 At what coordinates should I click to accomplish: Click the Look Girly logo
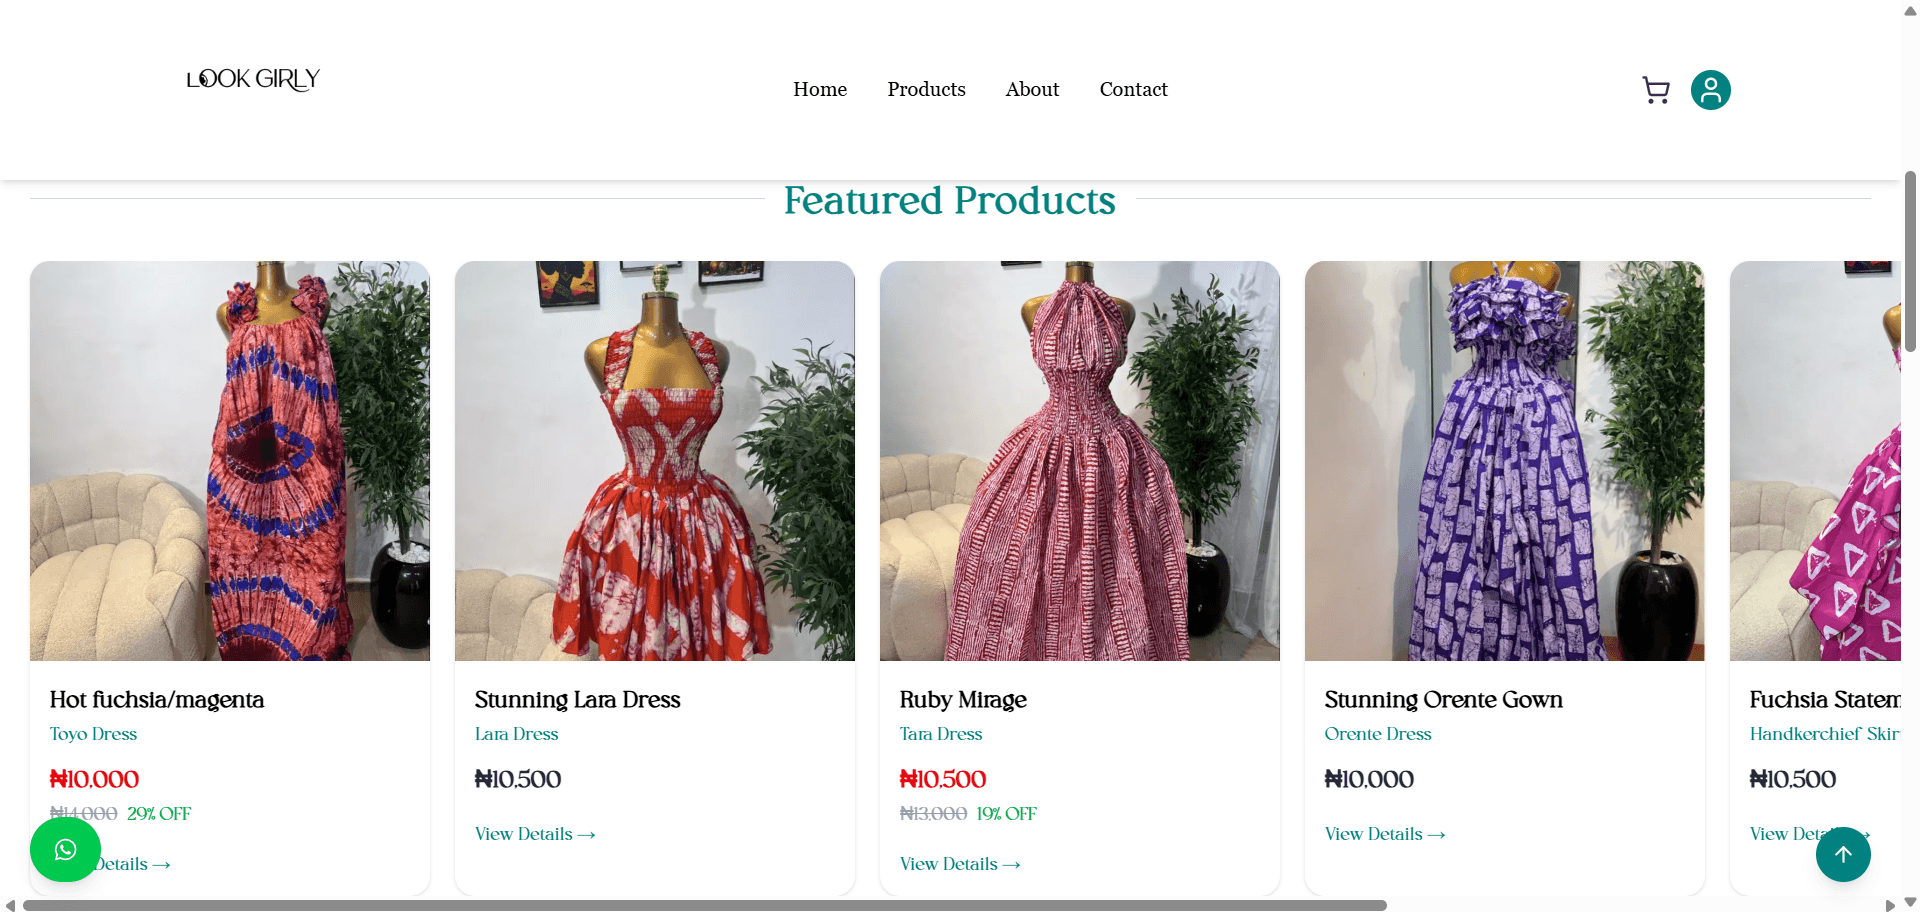click(x=253, y=79)
